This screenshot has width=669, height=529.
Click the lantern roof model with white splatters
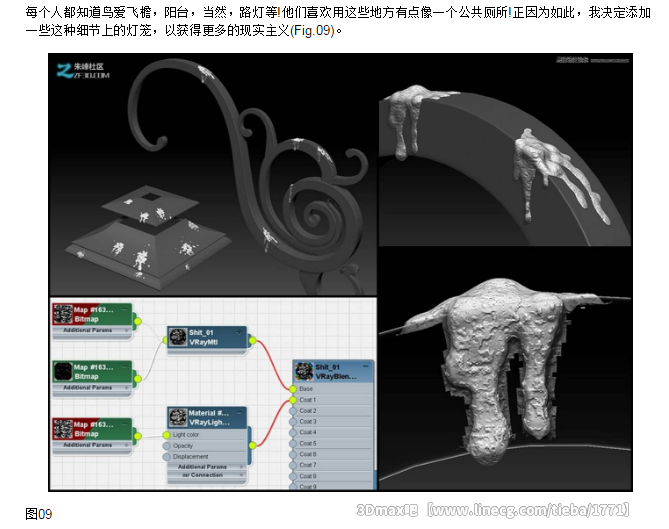[148, 237]
